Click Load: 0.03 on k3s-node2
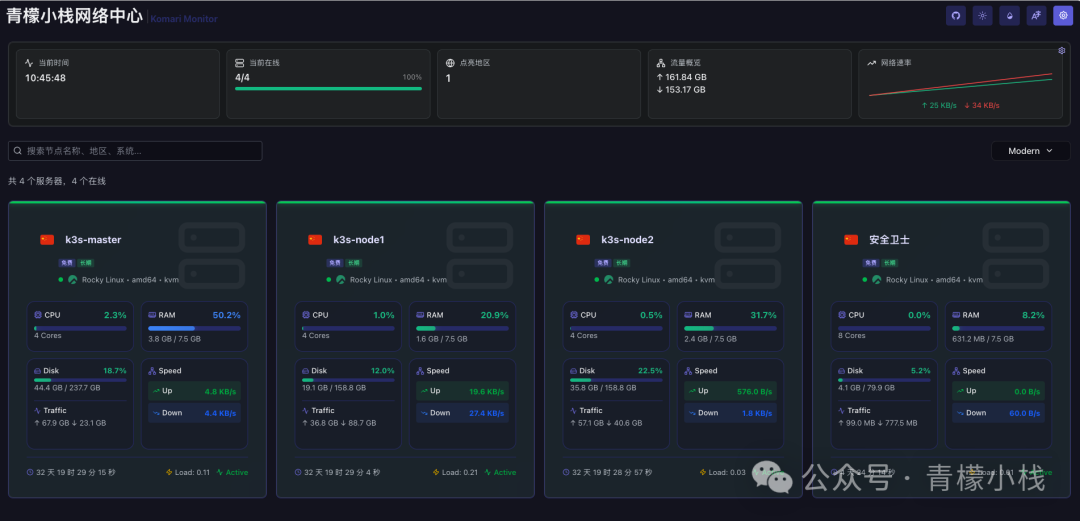1080x521 pixels. (x=727, y=472)
